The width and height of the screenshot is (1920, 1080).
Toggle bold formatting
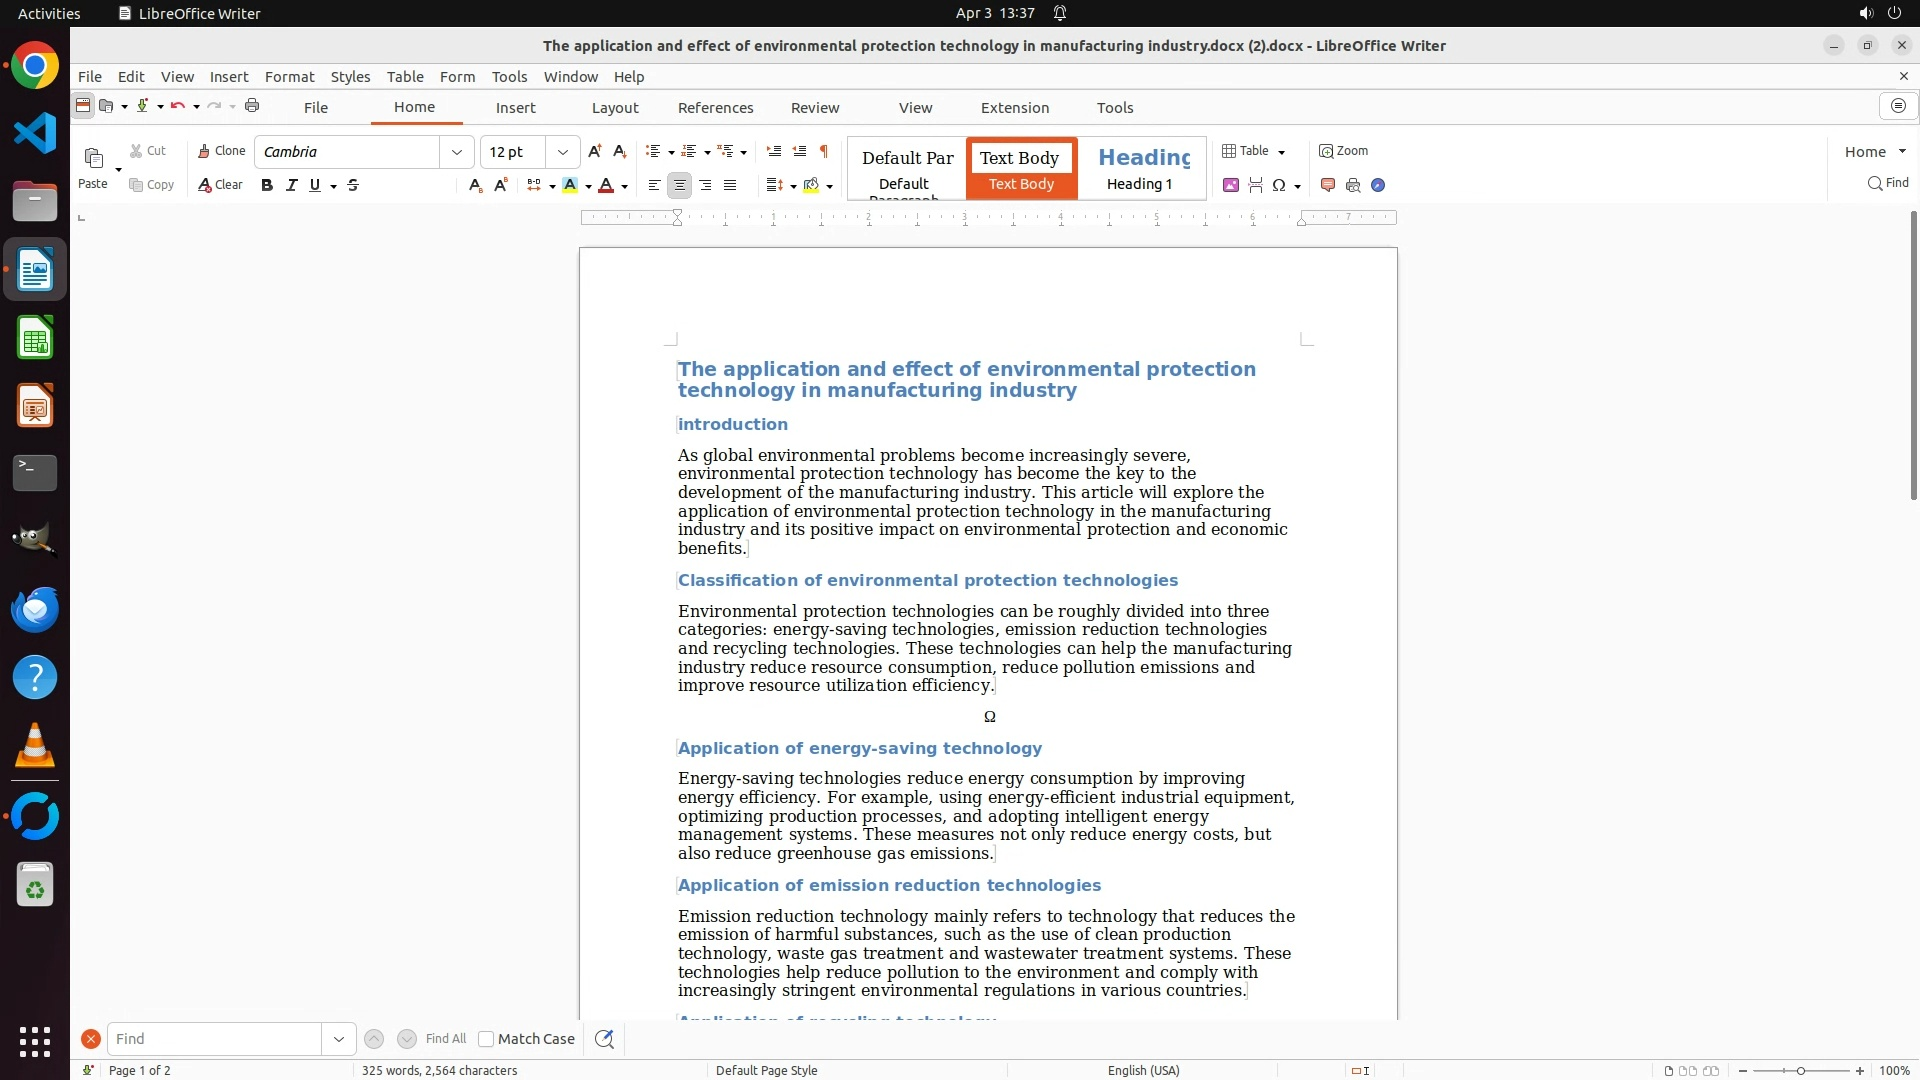point(267,185)
